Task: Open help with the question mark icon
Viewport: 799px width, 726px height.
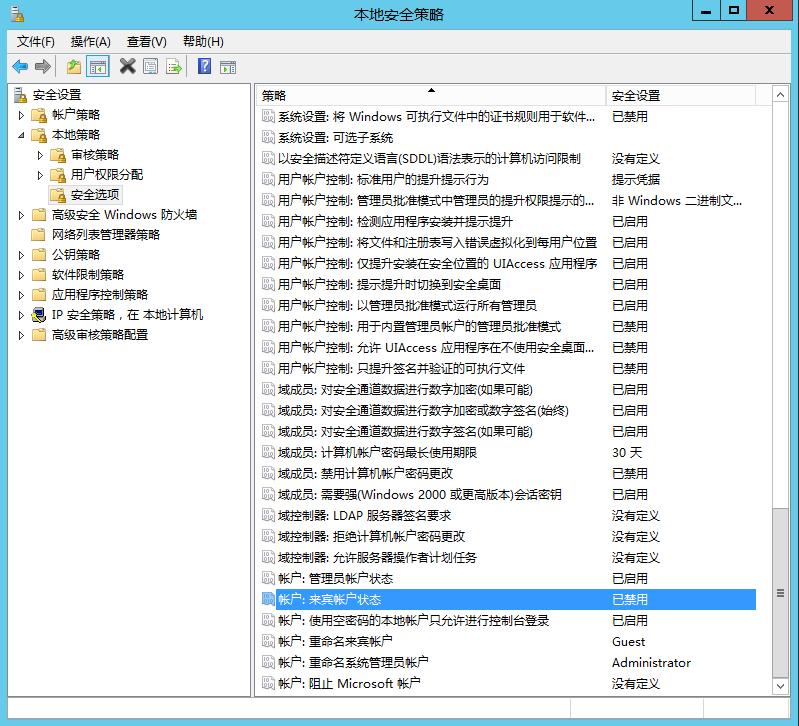Action: coord(204,66)
